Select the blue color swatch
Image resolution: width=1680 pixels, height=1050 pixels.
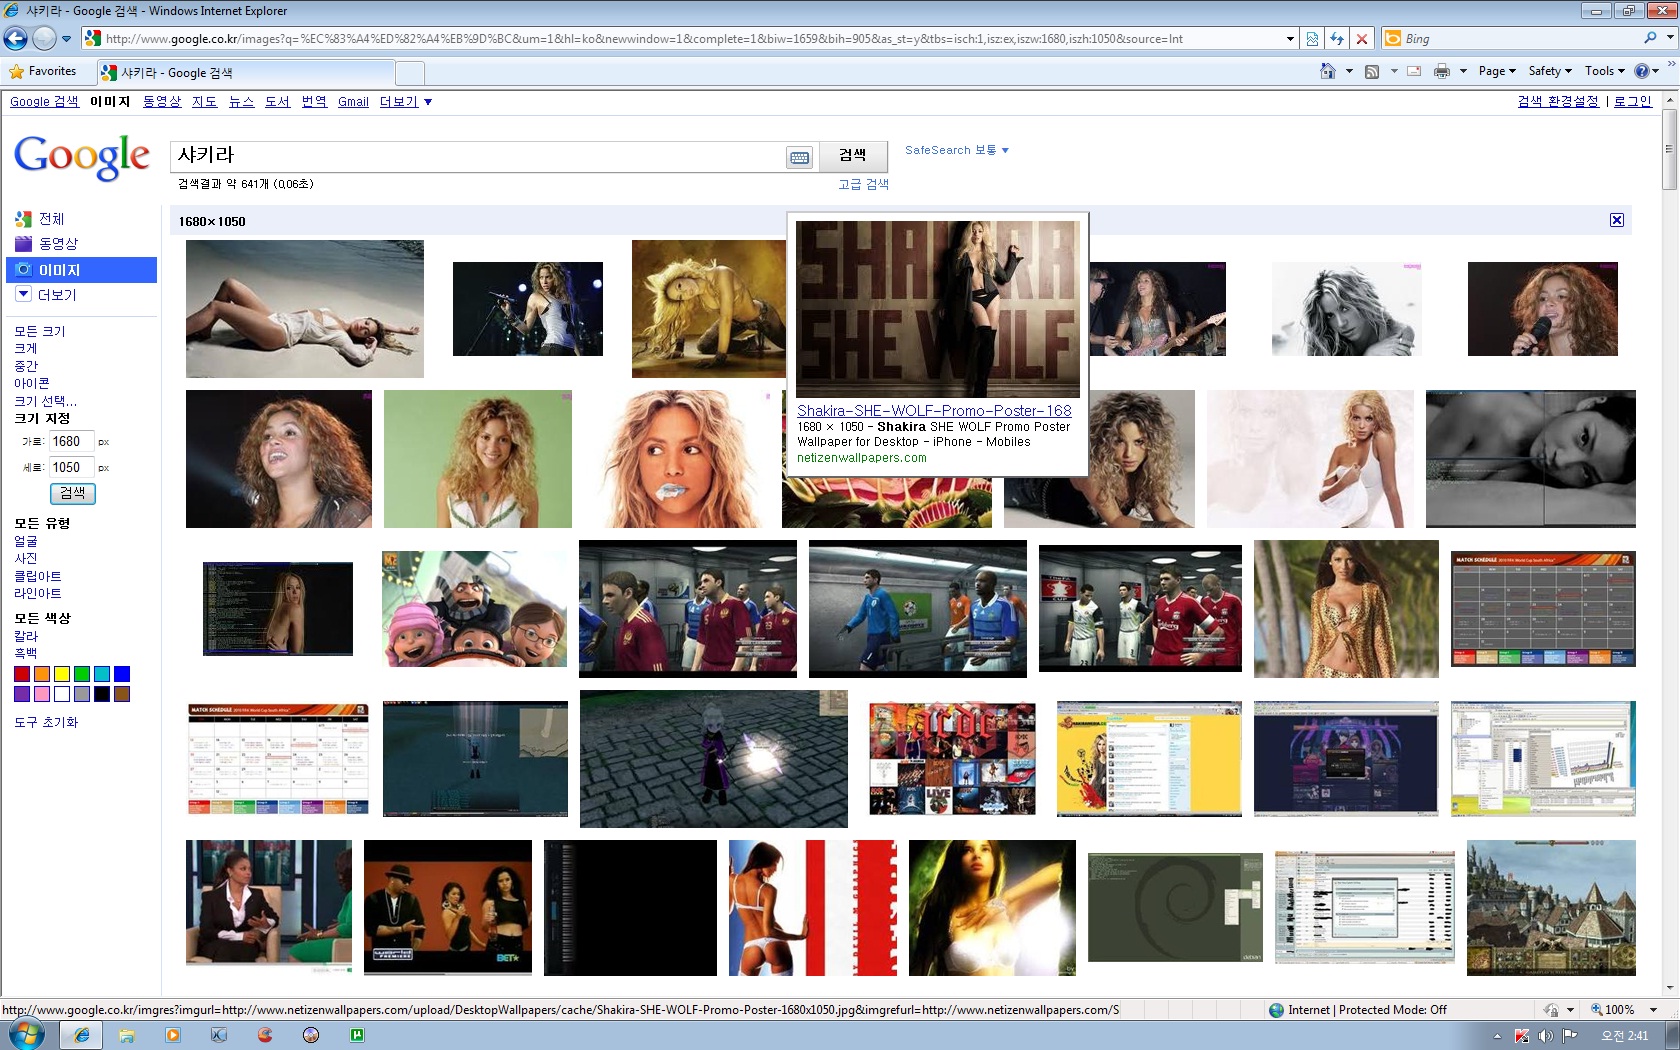122,674
